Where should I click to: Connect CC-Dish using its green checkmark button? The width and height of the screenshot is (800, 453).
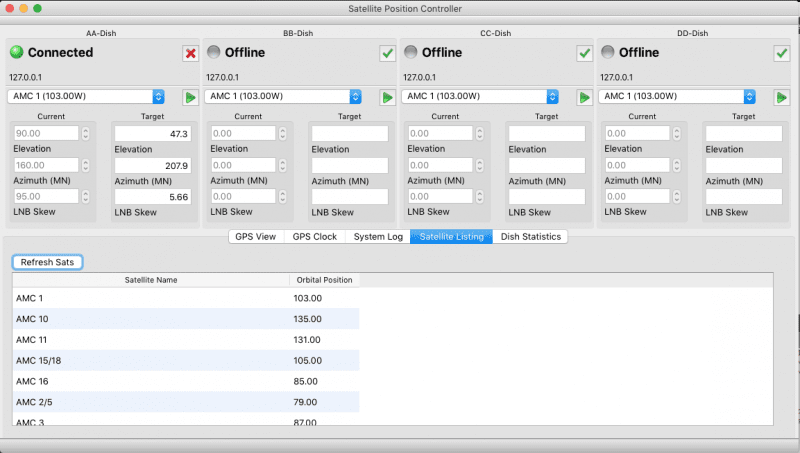pos(585,53)
